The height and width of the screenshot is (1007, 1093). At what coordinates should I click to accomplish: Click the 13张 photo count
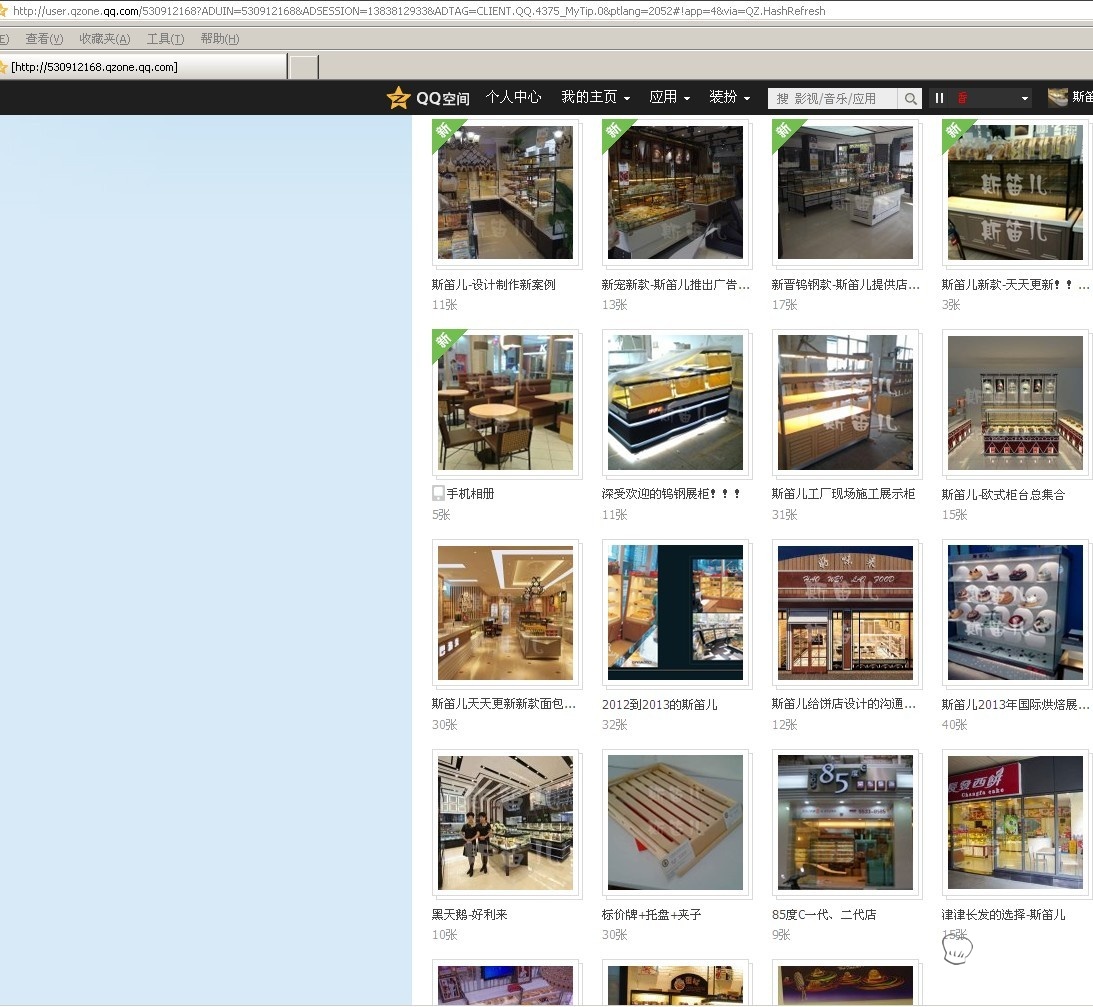tap(614, 305)
